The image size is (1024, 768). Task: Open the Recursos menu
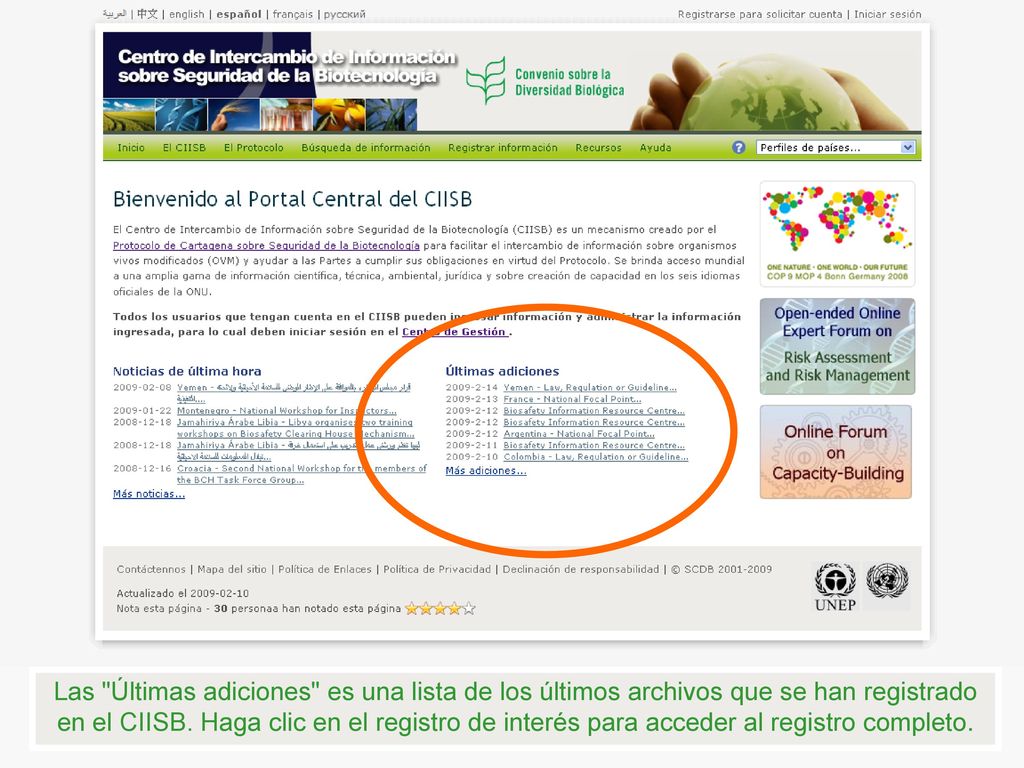[x=598, y=148]
